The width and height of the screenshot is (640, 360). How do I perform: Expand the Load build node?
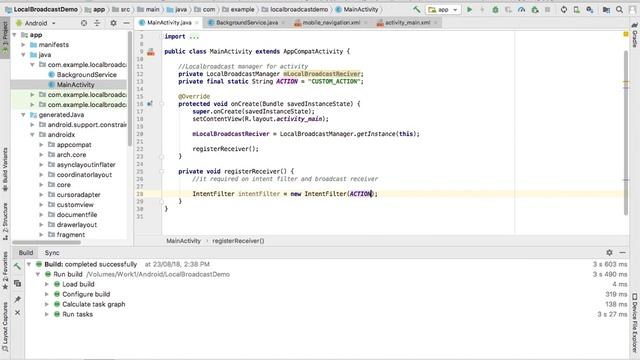click(47, 284)
